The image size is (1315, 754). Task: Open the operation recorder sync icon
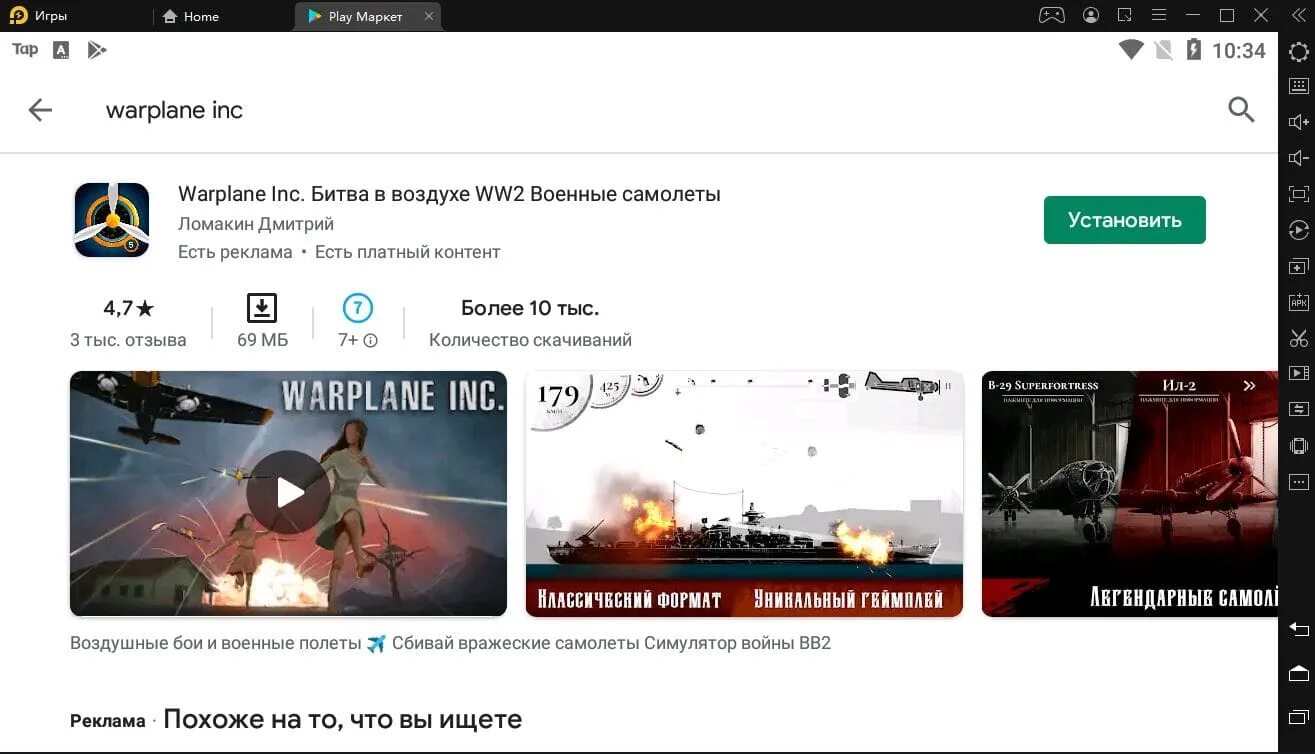(x=1298, y=230)
